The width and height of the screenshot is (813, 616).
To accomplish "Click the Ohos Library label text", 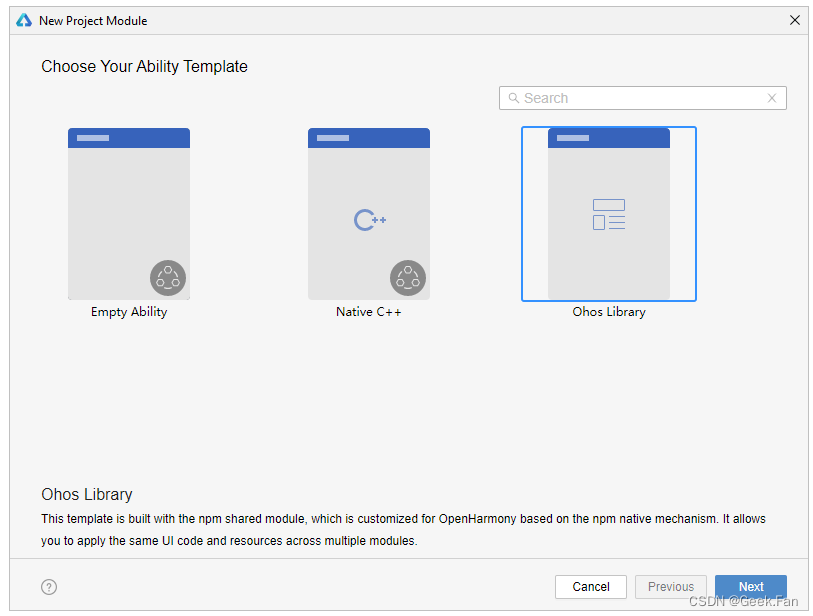I will (608, 311).
